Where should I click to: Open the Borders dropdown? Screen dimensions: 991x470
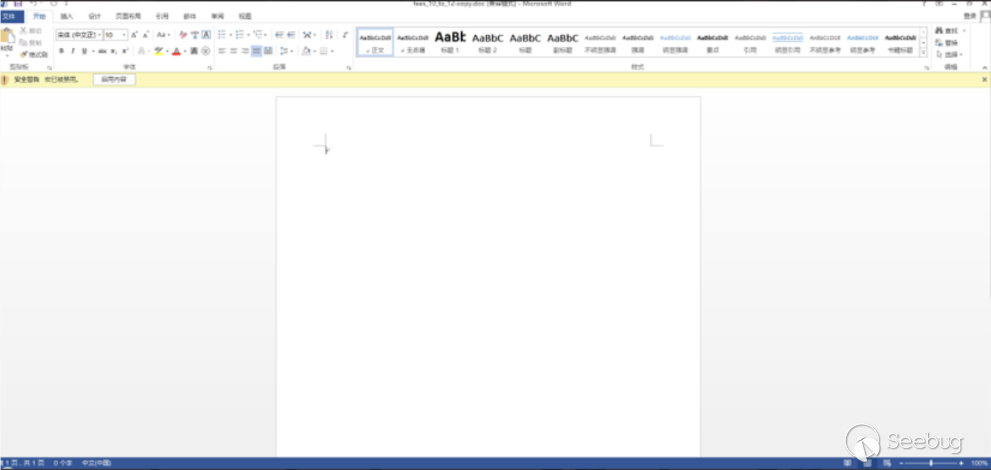tap(325, 51)
